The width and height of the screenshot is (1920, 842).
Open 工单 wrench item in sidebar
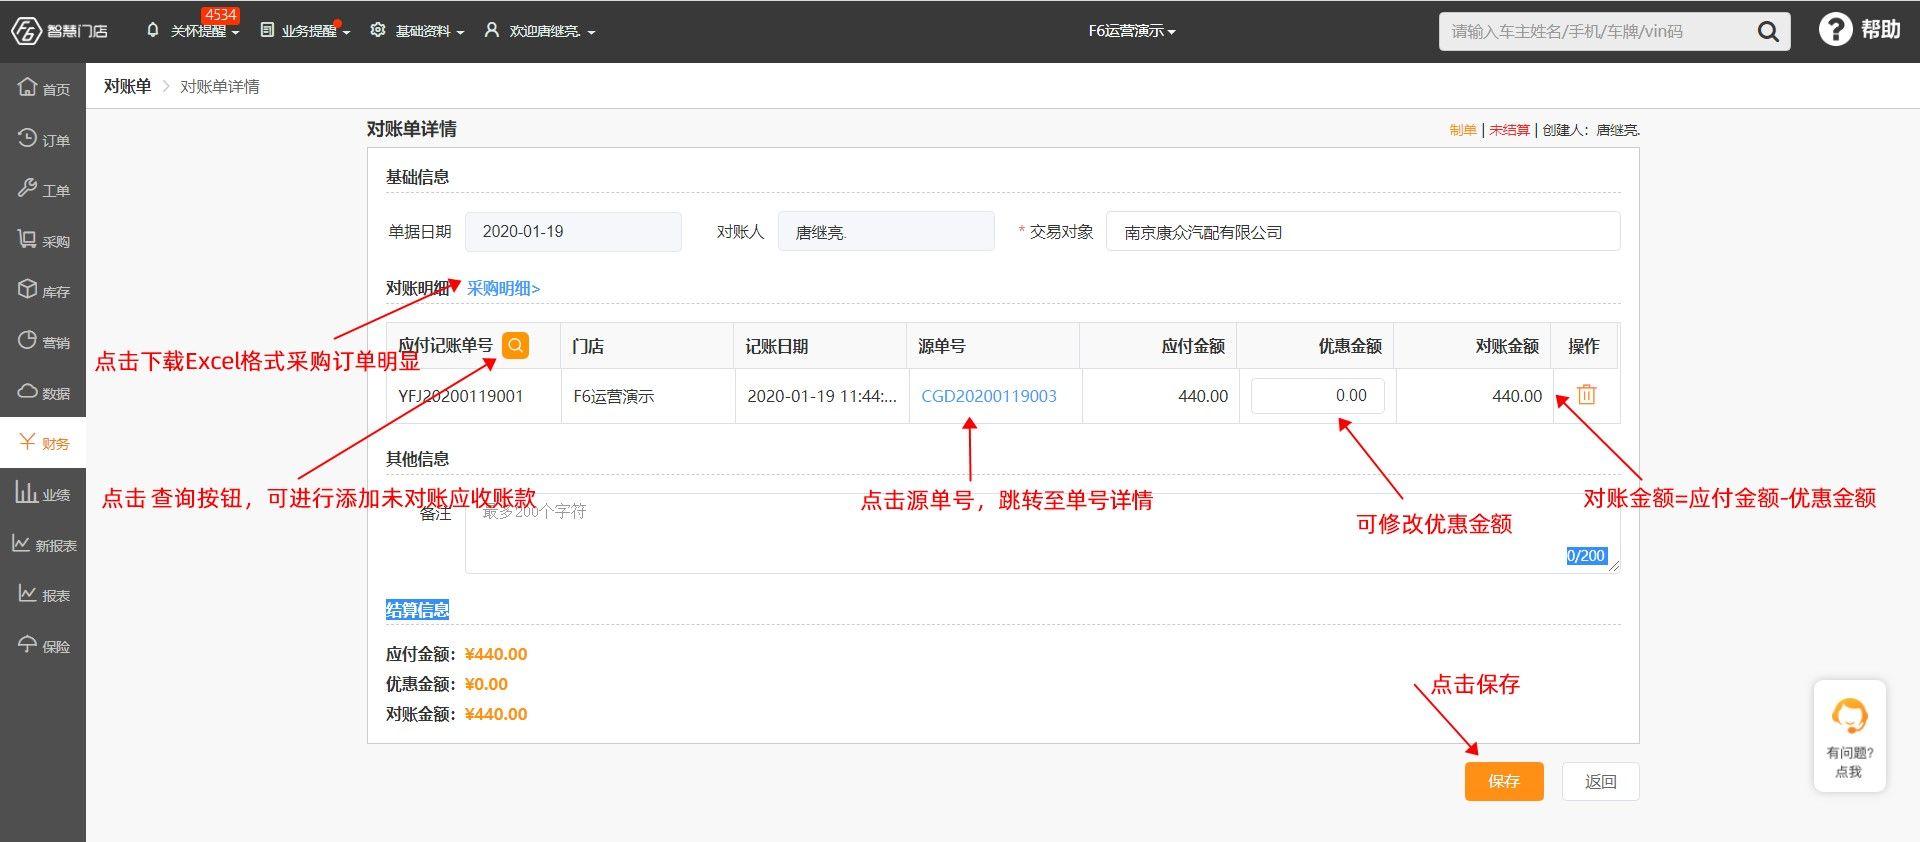43,189
